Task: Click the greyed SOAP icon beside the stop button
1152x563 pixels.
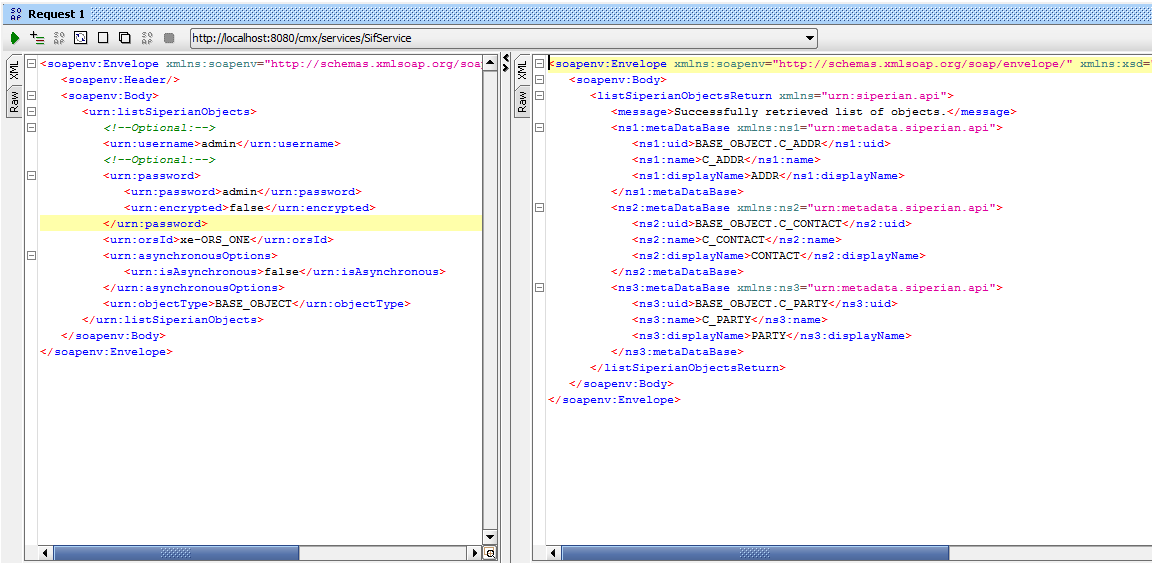Action: [147, 37]
